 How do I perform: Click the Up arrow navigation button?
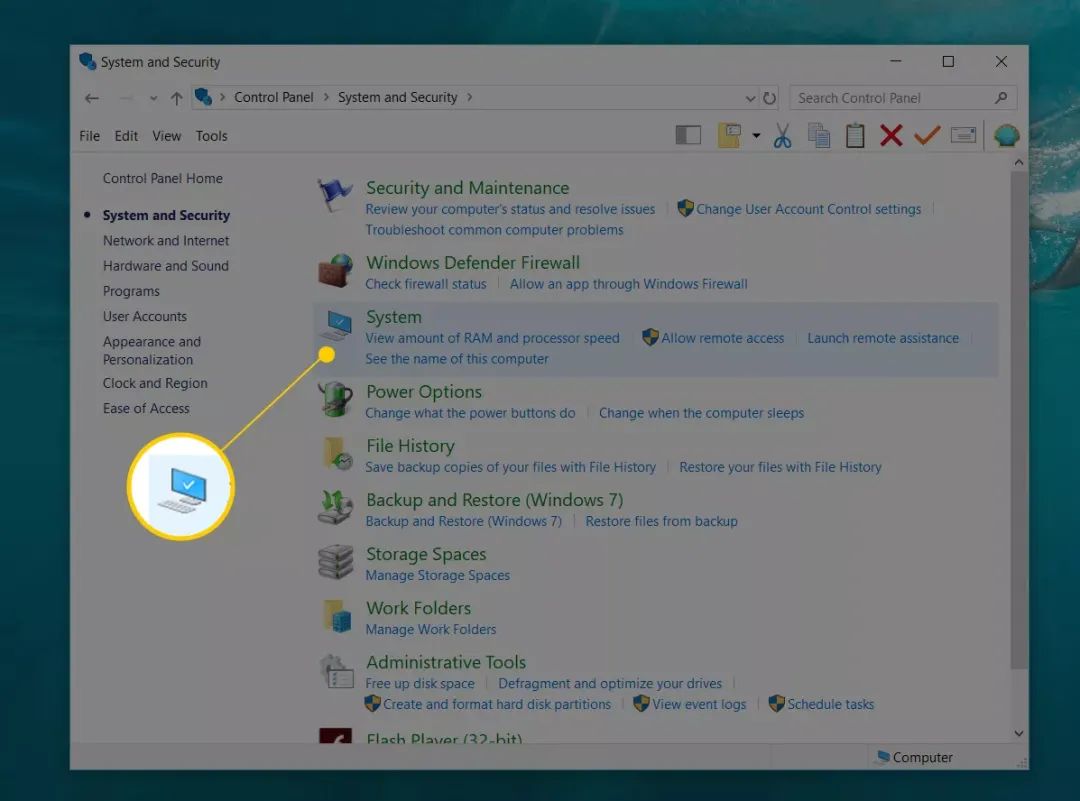176,98
